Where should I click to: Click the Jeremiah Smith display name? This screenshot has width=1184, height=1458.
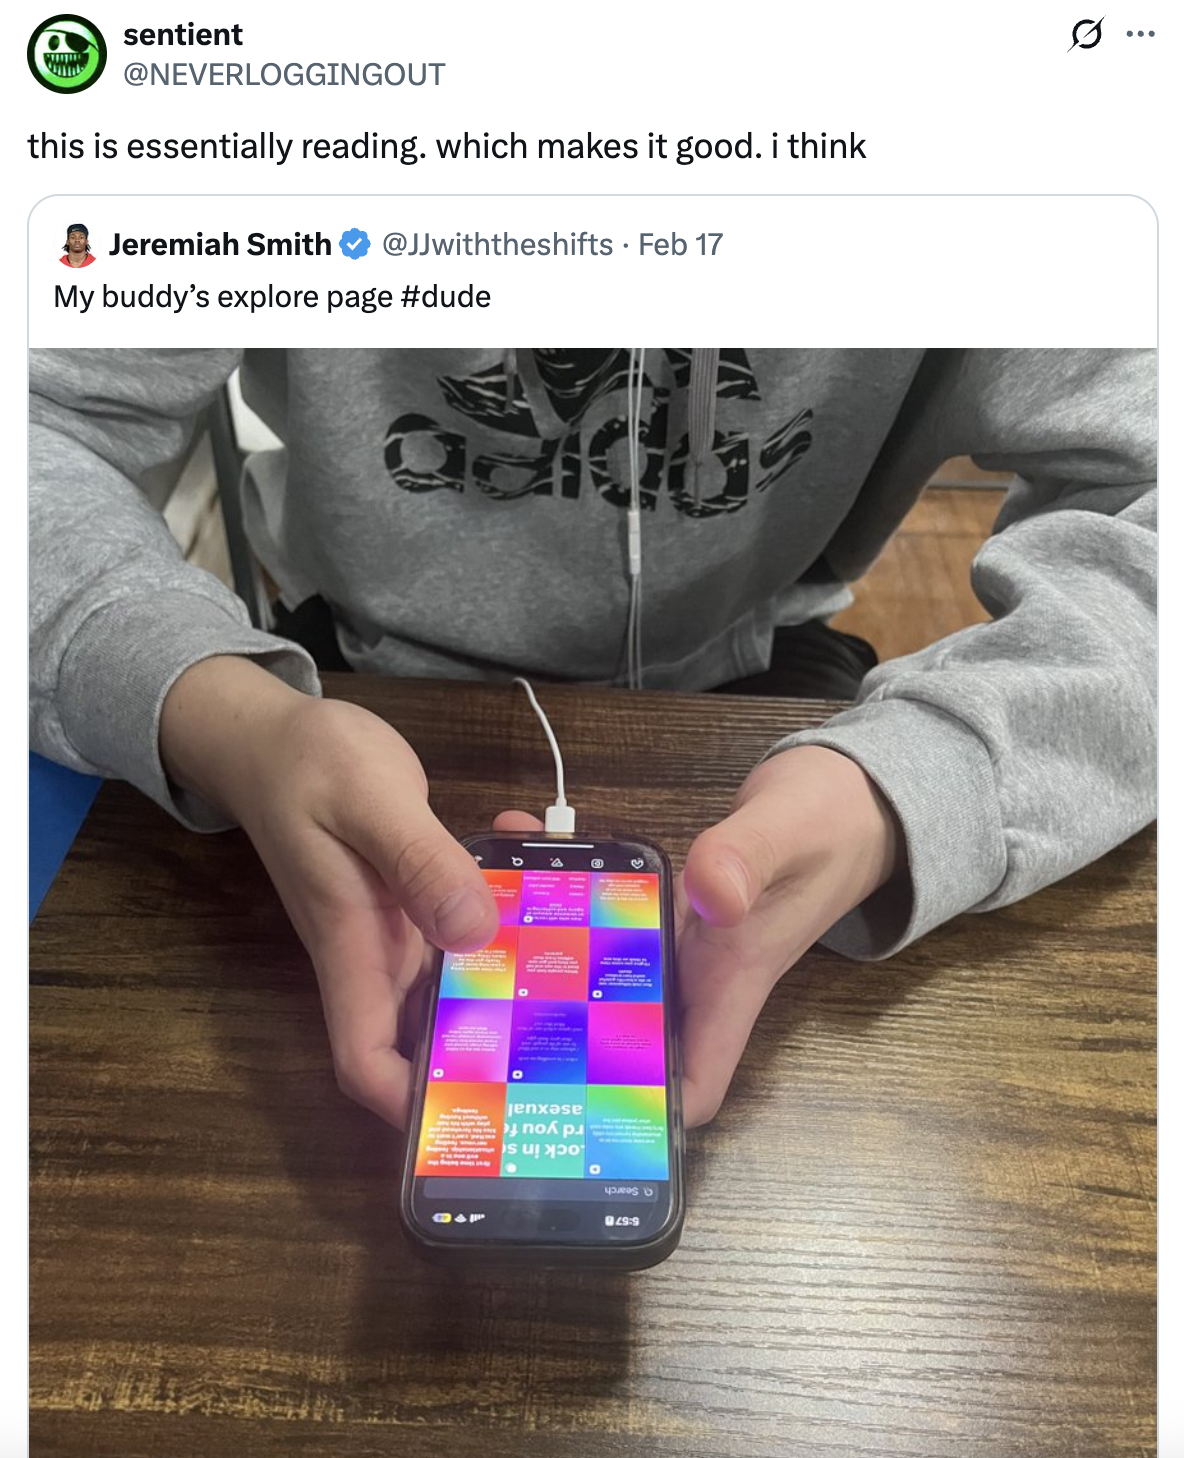(220, 244)
